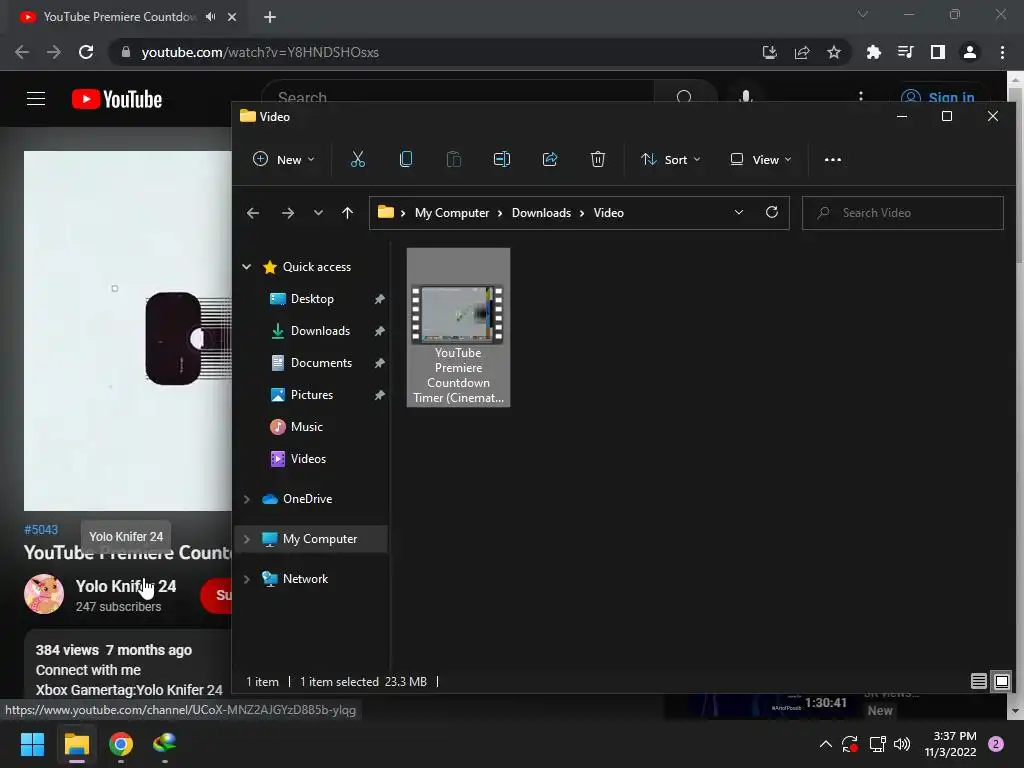Open the channel avatar of Yolo Knifer 24
Viewport: 1024px width, 768px height.
(x=44, y=594)
